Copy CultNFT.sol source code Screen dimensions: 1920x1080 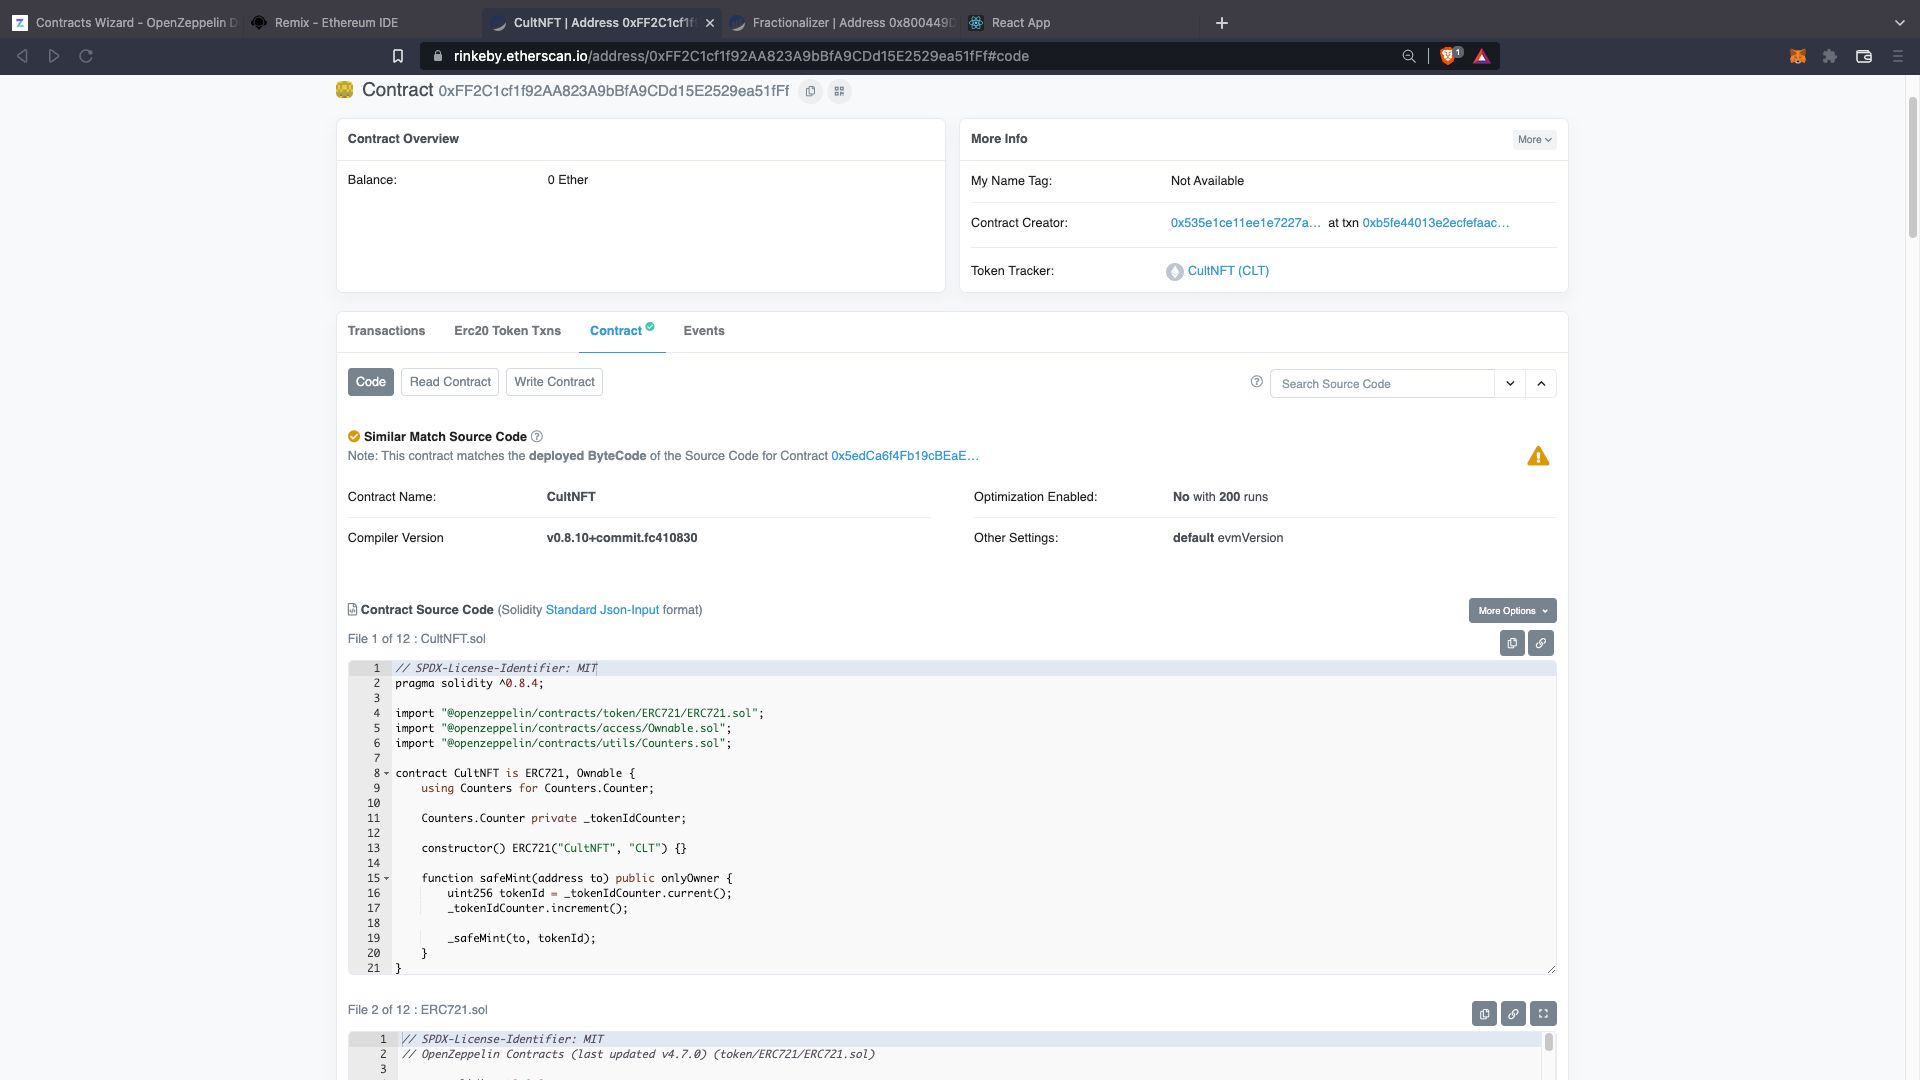coord(1512,643)
